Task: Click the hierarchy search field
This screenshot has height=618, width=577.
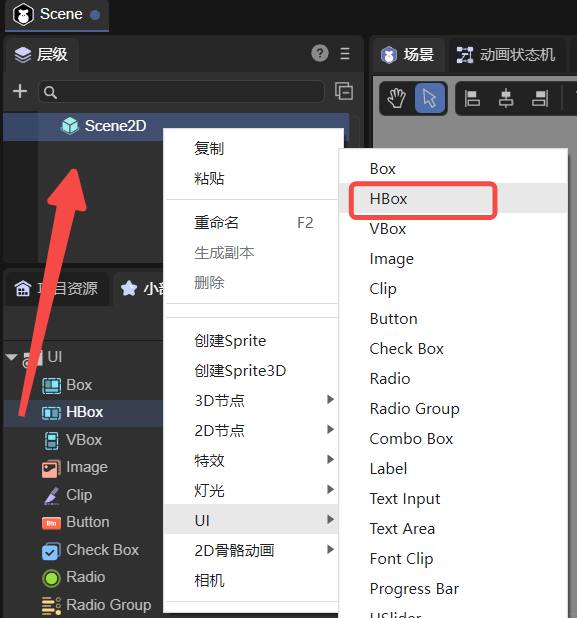Action: [x=181, y=92]
